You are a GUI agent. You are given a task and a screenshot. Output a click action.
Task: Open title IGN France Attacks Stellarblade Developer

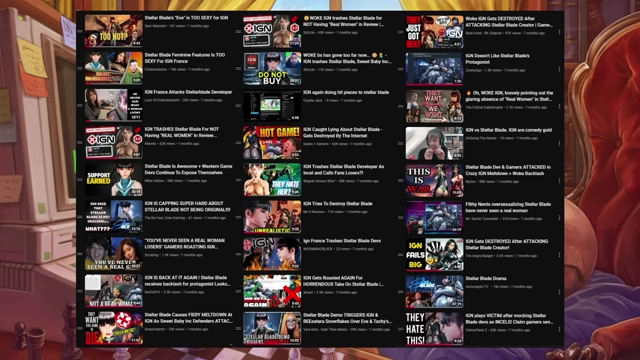click(x=188, y=92)
